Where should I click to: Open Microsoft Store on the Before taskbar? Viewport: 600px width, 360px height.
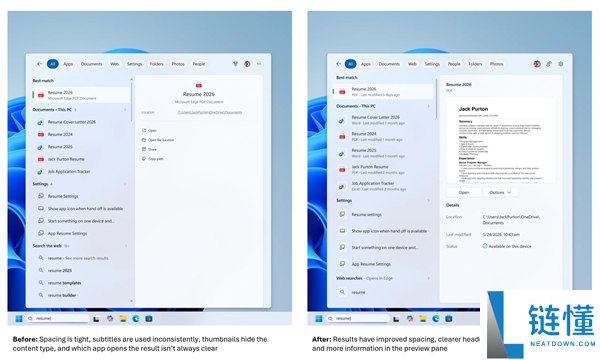149,319
